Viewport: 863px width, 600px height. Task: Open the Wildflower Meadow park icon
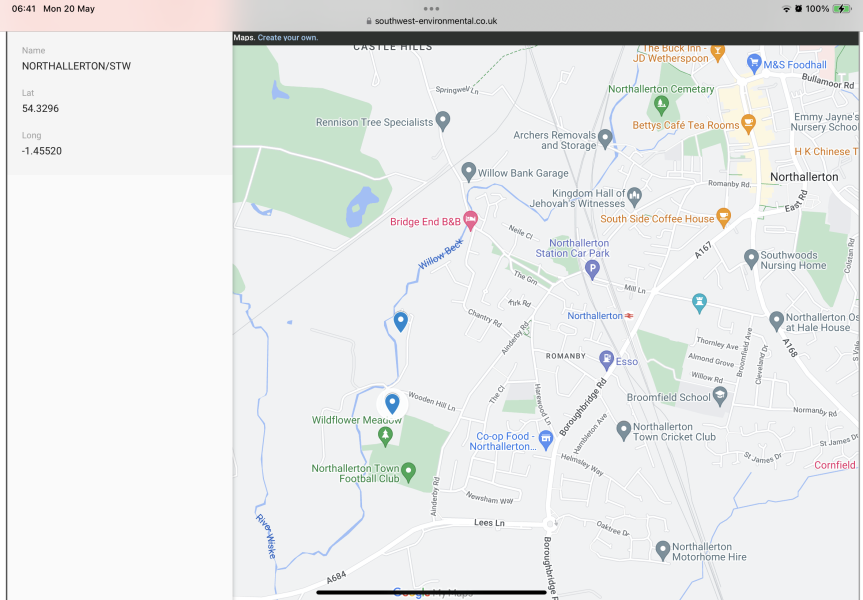pyautogui.click(x=385, y=437)
